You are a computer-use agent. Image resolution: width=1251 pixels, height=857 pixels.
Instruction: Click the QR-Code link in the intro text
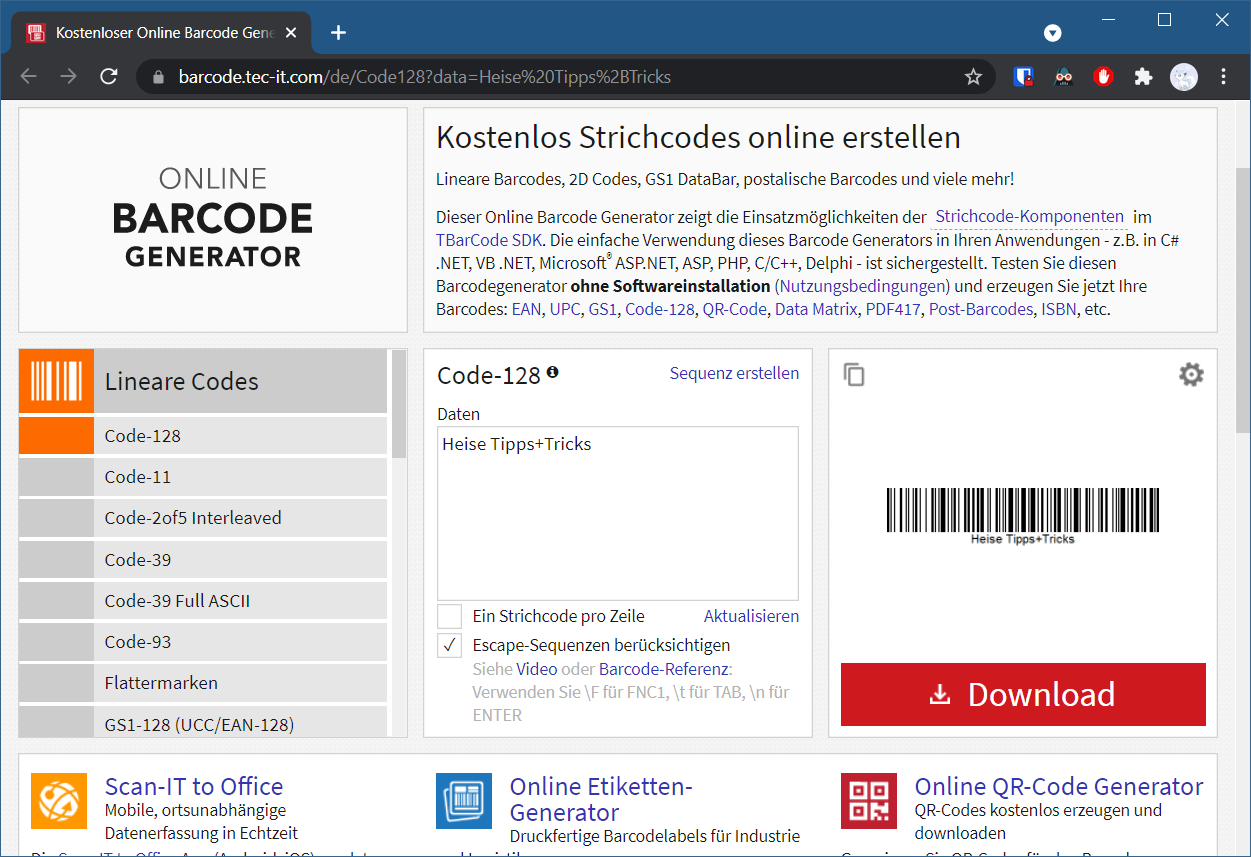(x=734, y=309)
